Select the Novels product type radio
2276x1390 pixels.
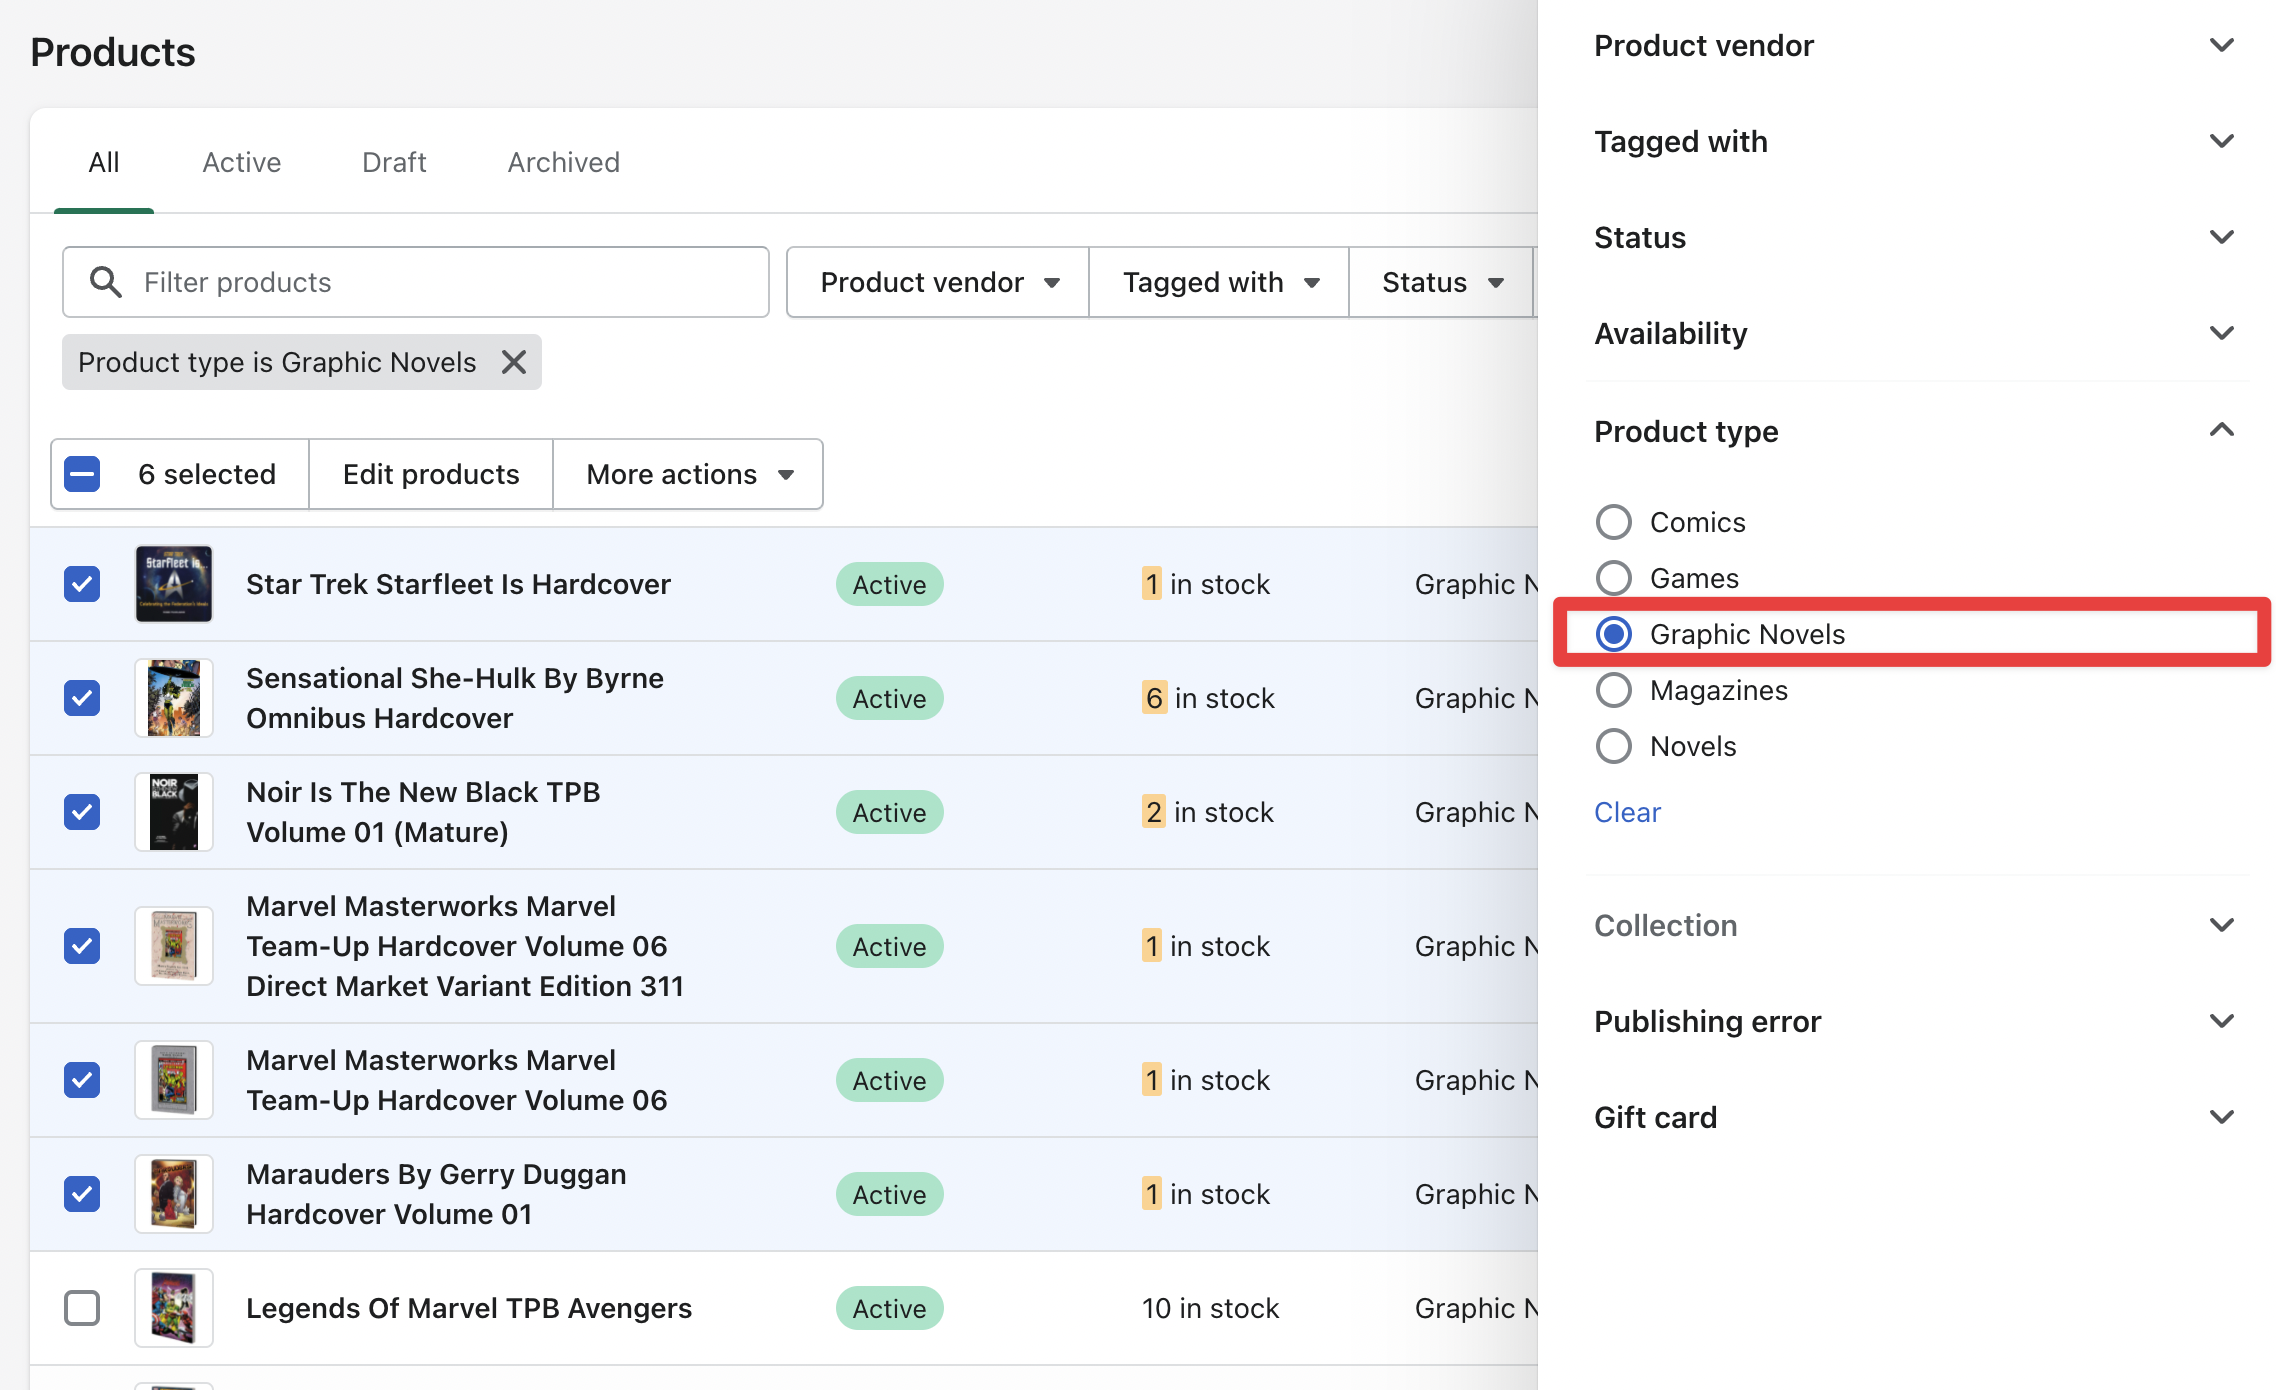(1614, 746)
